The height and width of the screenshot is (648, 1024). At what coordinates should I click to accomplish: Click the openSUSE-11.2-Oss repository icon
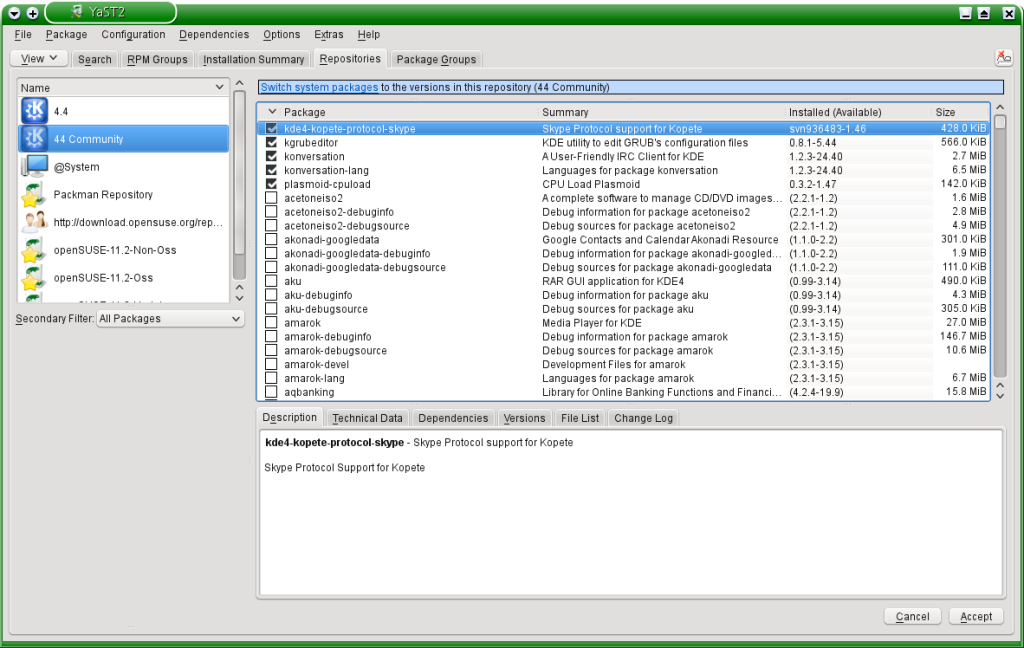34,278
